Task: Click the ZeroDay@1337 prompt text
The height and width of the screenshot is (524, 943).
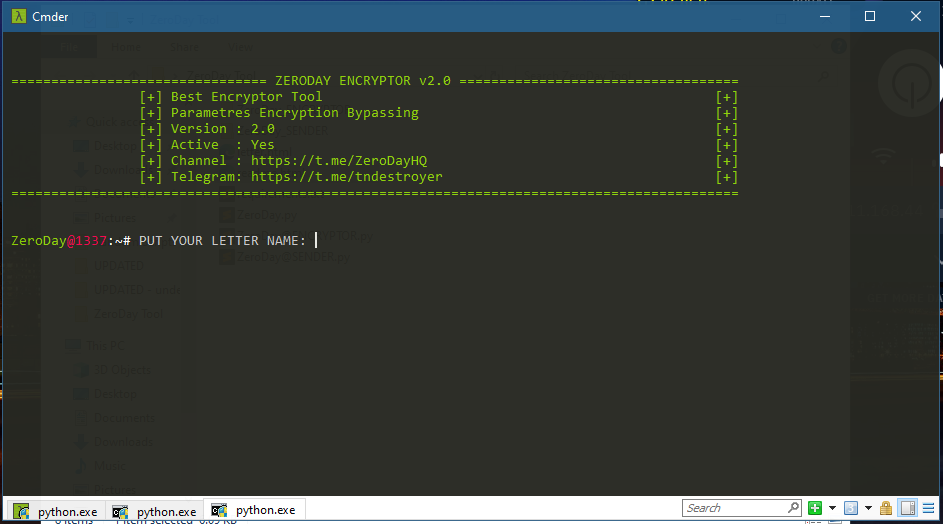Action: coord(59,241)
